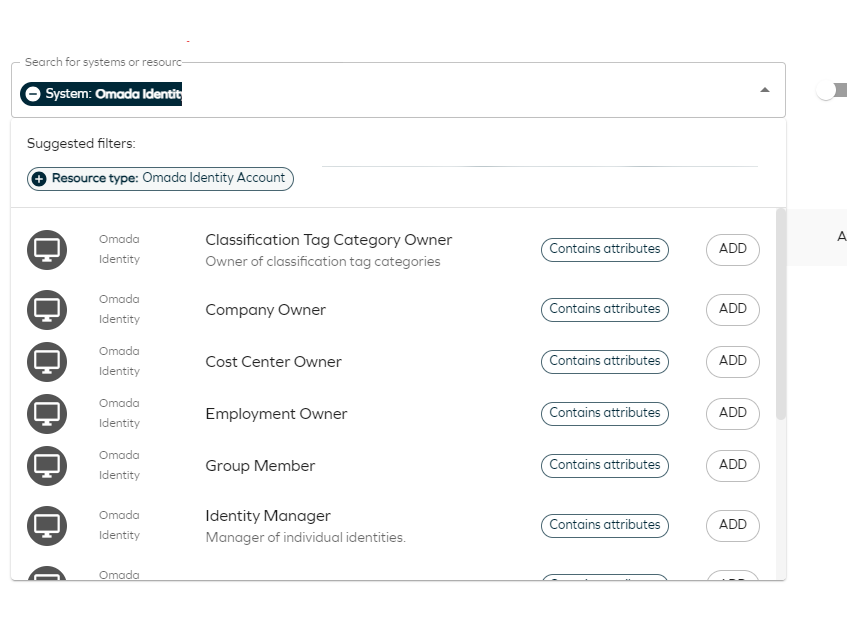Click the 'Owner of classification tag categories' description
Viewport: 847px width, 641px height.
pyautogui.click(x=322, y=262)
